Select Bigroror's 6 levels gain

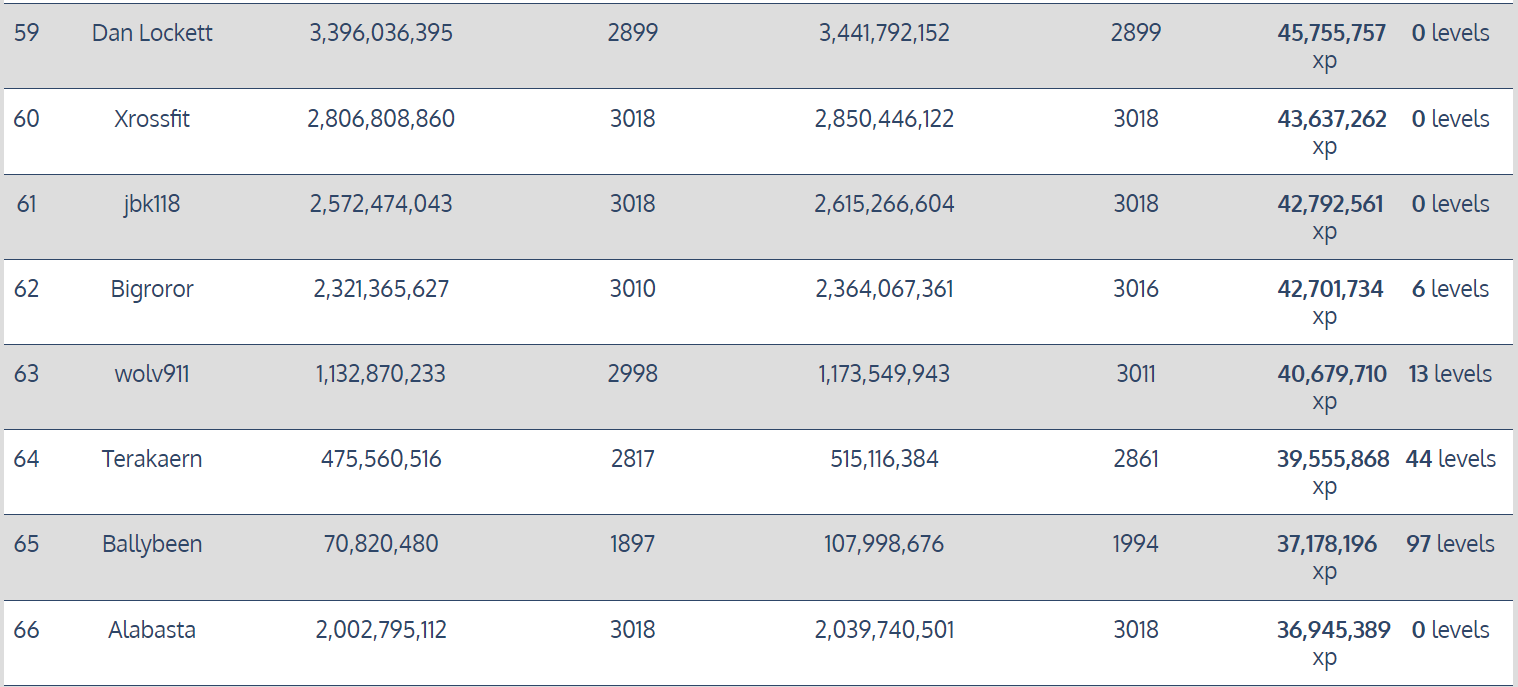tap(1450, 289)
